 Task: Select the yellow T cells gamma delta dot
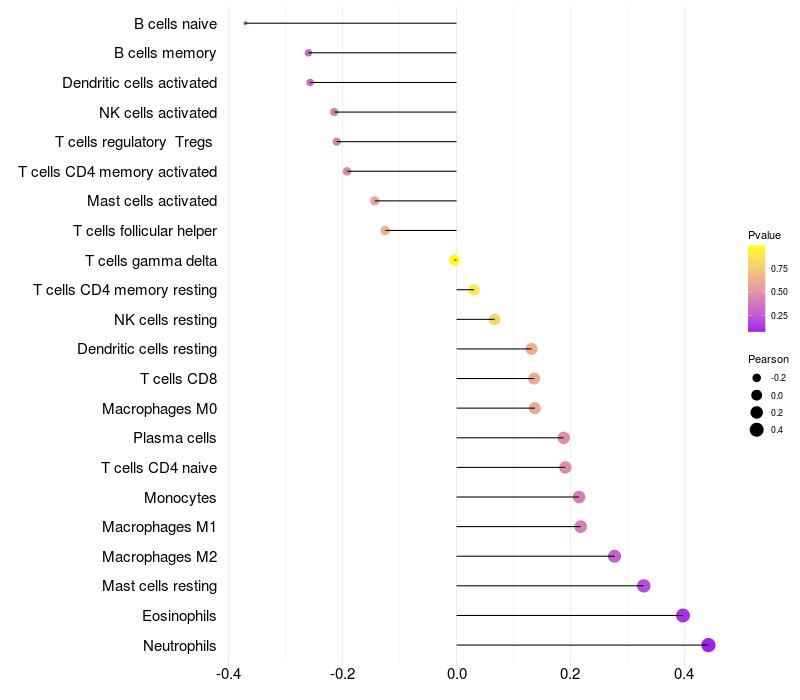(x=455, y=260)
